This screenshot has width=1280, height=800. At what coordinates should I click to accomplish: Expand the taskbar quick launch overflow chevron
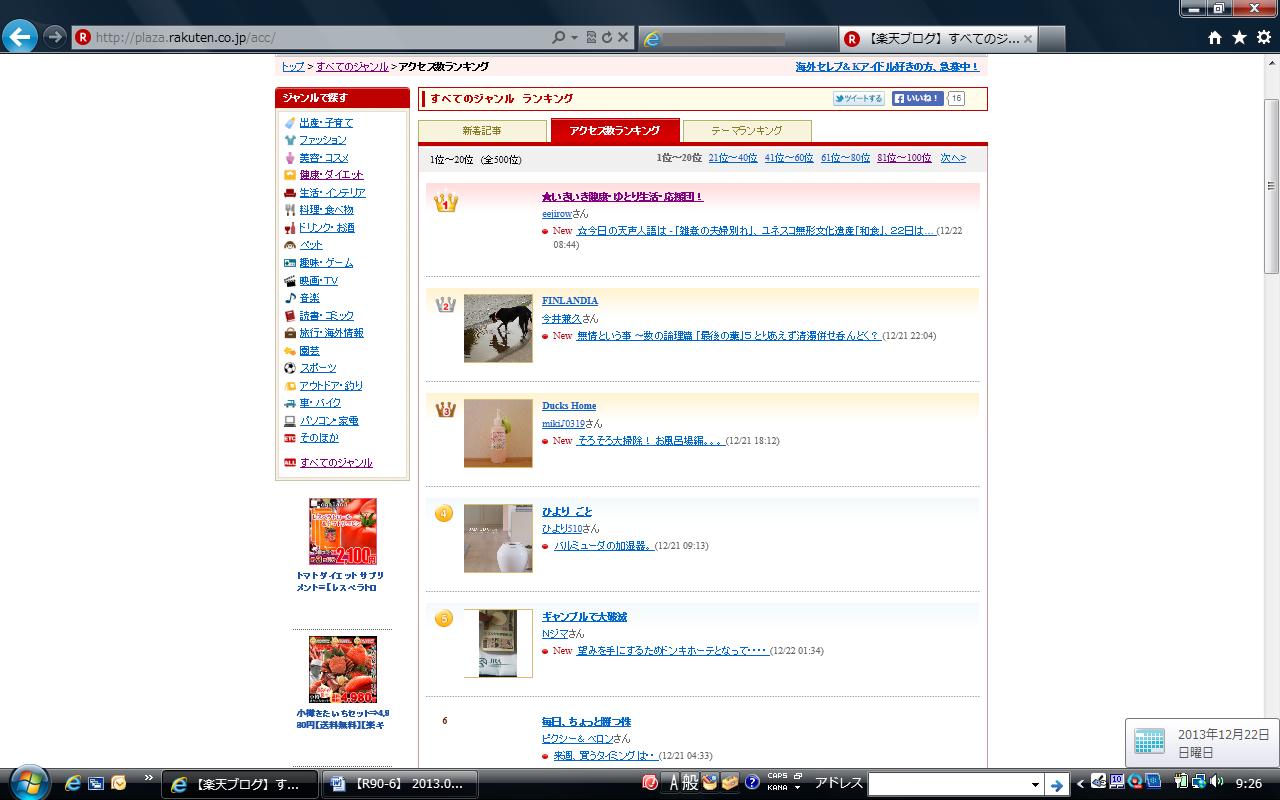(149, 777)
